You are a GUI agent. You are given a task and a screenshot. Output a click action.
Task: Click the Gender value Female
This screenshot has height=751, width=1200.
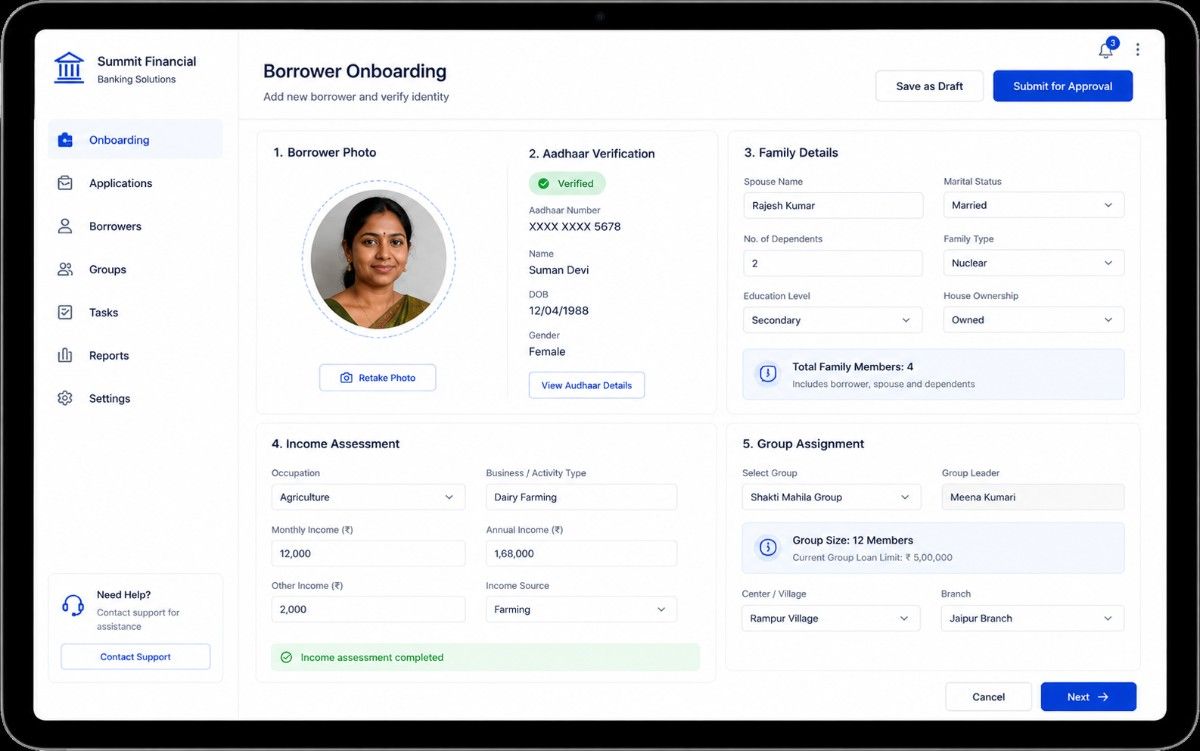pos(547,352)
